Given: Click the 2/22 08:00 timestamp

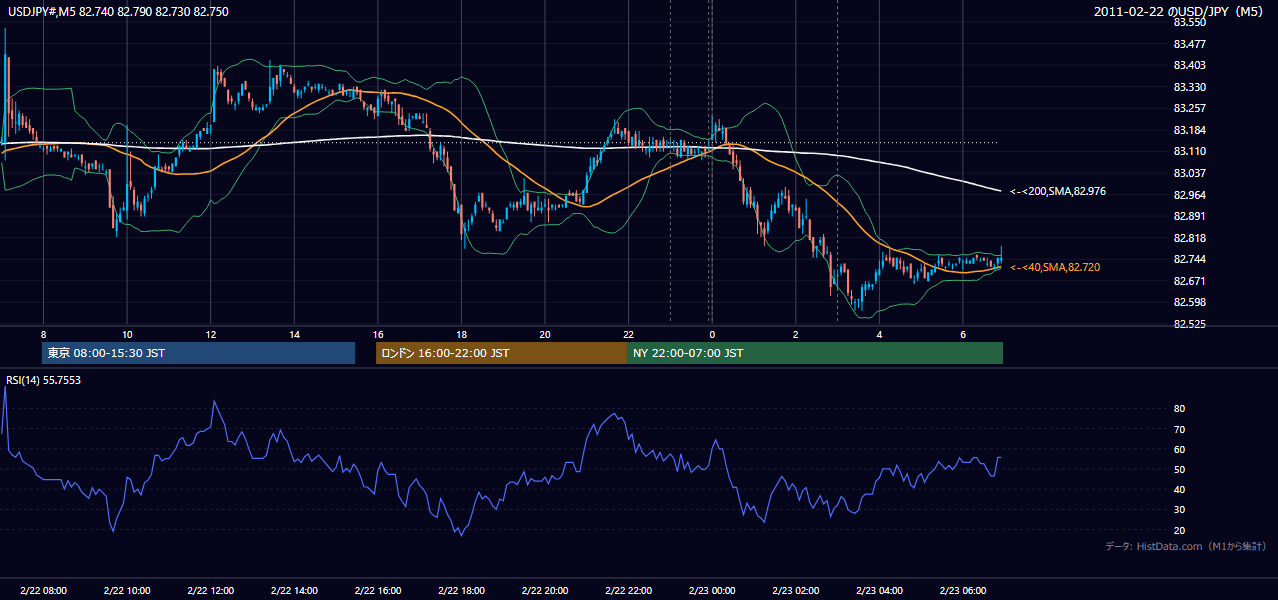Looking at the screenshot, I should tap(43, 591).
